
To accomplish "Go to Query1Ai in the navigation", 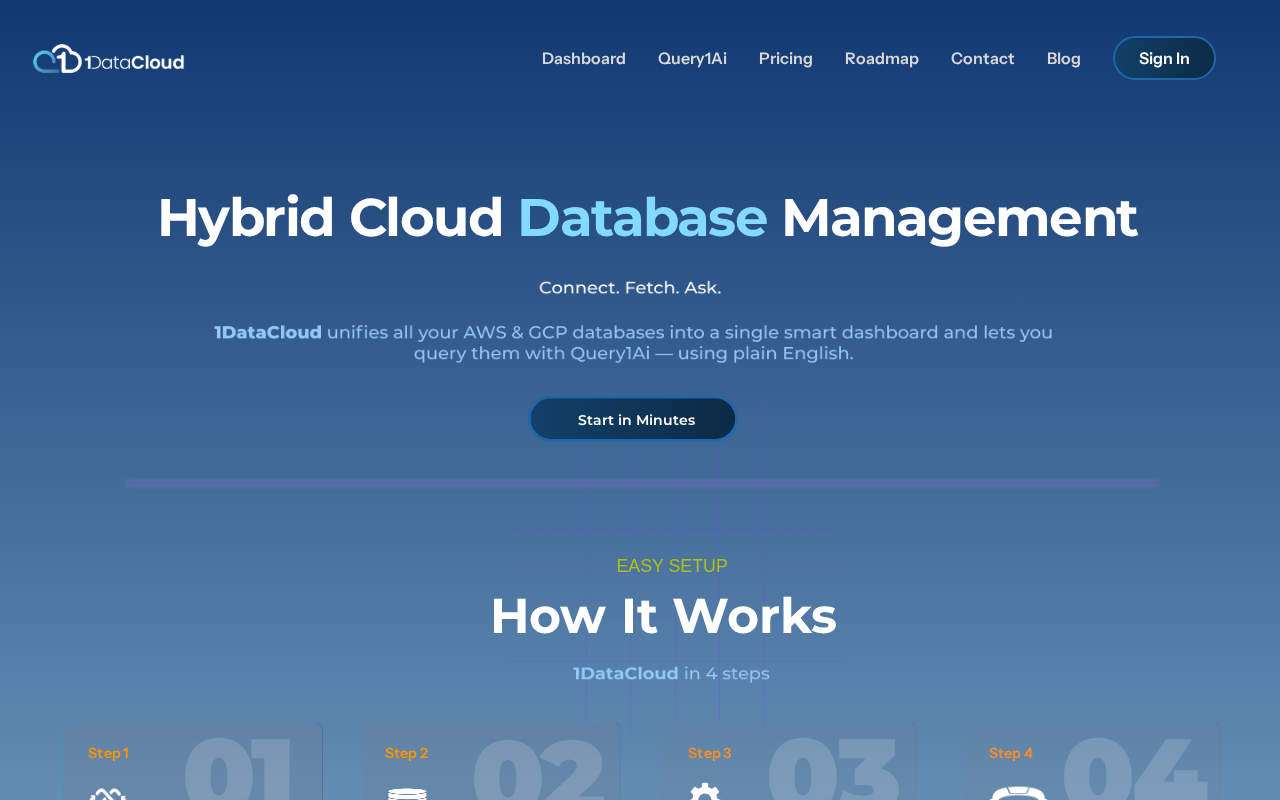I will coord(692,59).
